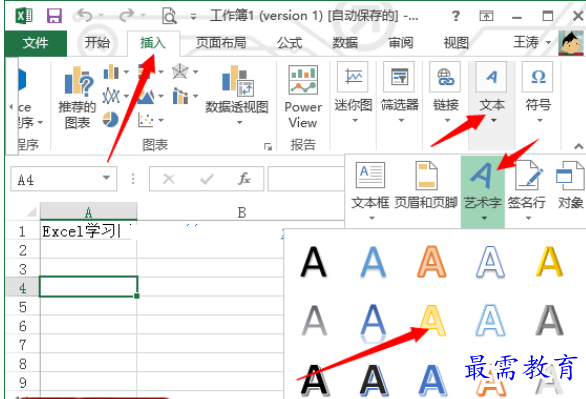Select column B header

[241, 212]
